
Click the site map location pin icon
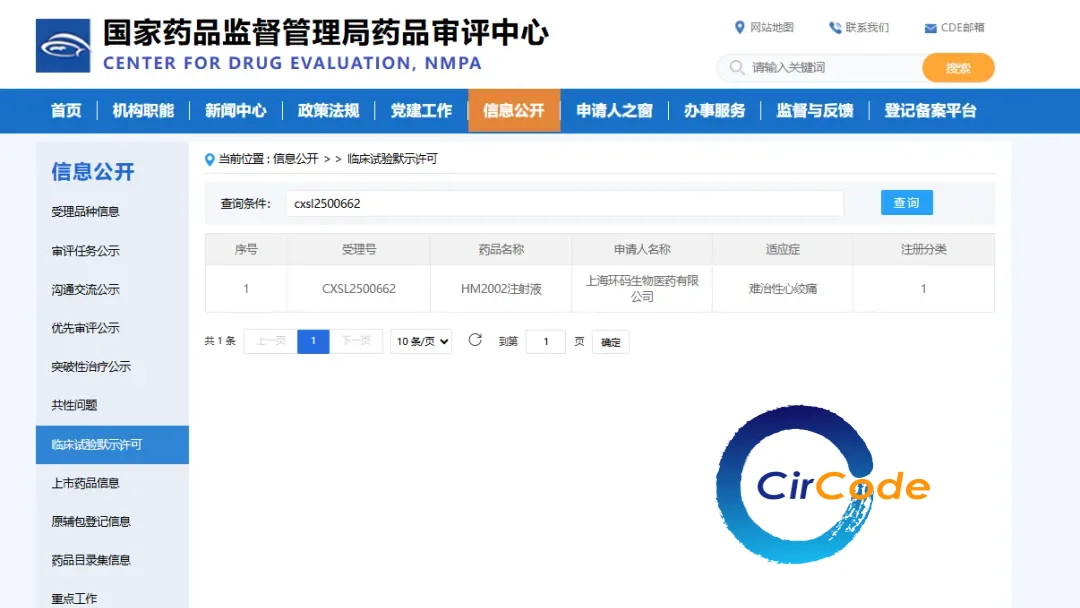click(x=740, y=28)
